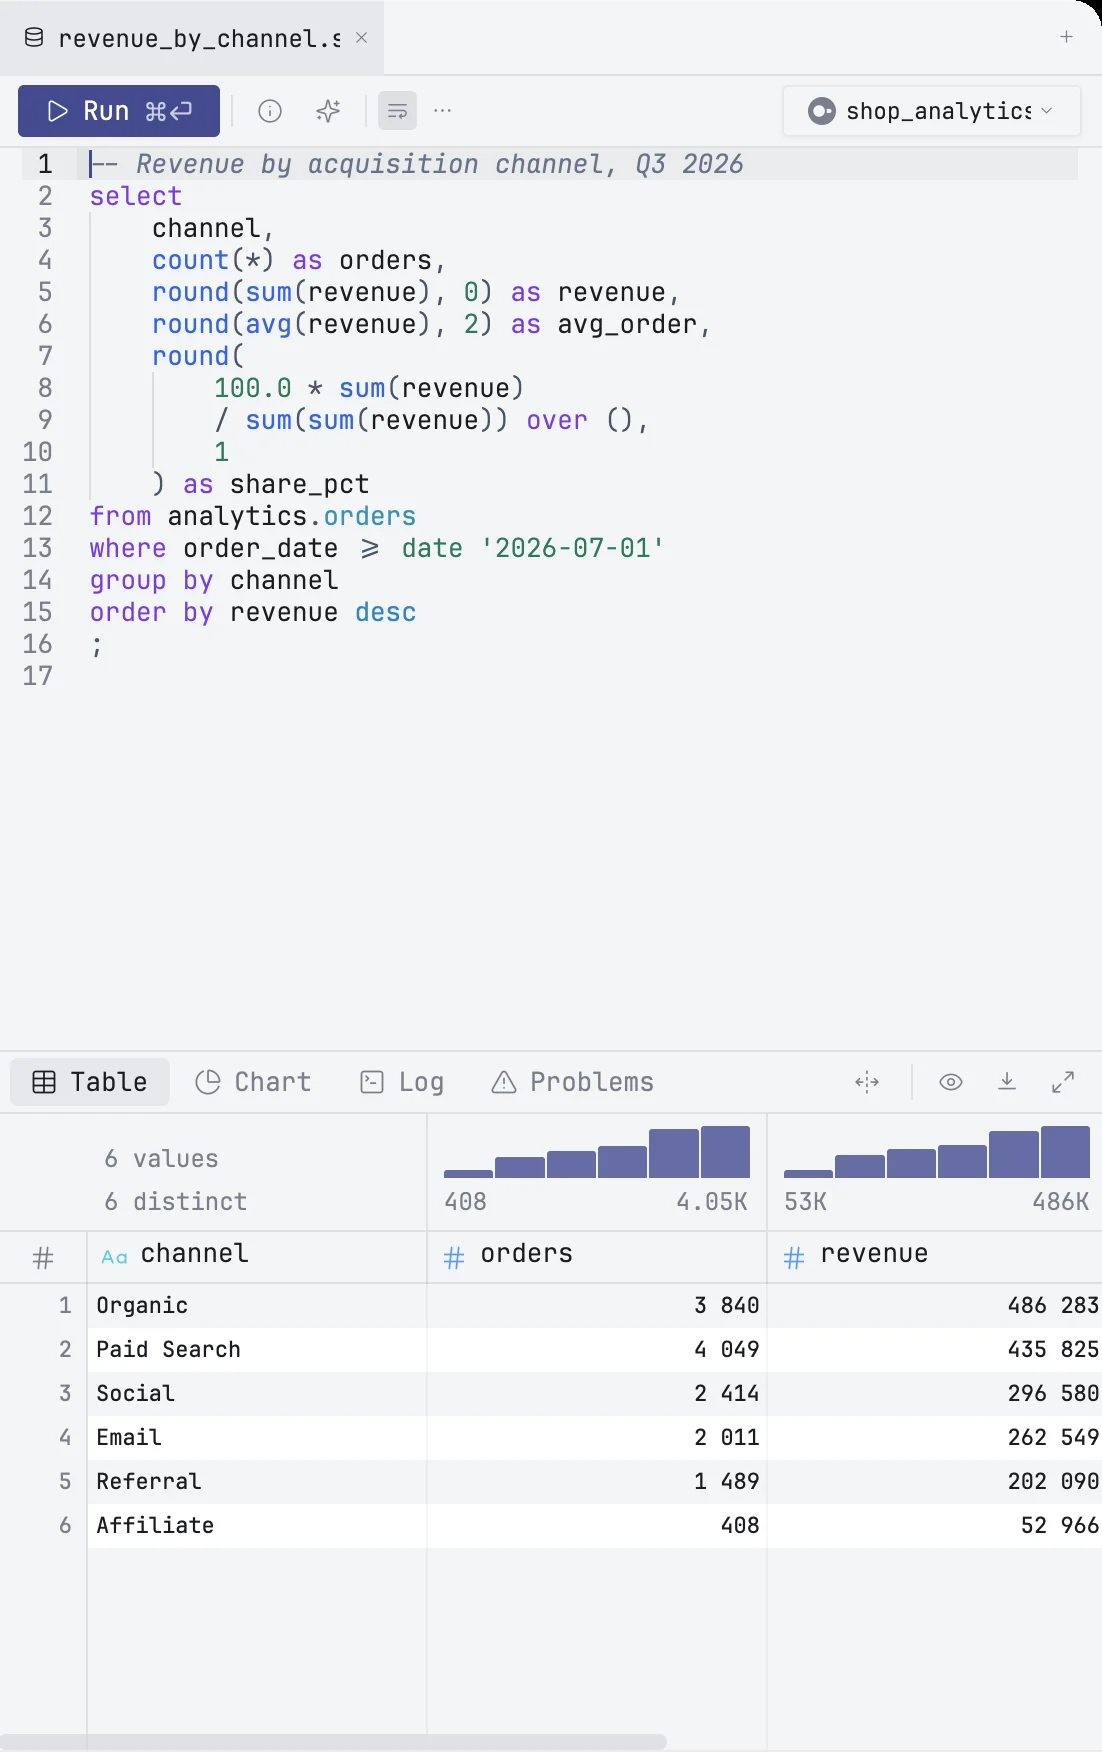The height and width of the screenshot is (1752, 1102).
Task: Click the database icon on file tab
Action: pyautogui.click(x=34, y=38)
